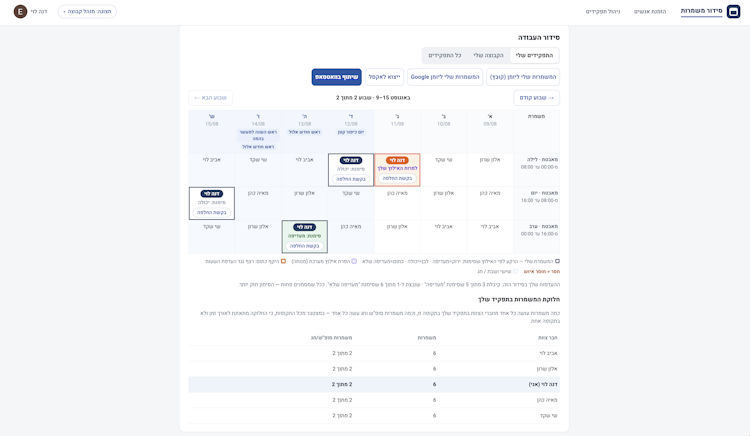
Task: Click the 'ייצוא לאקסל' export button
Action: click(385, 77)
